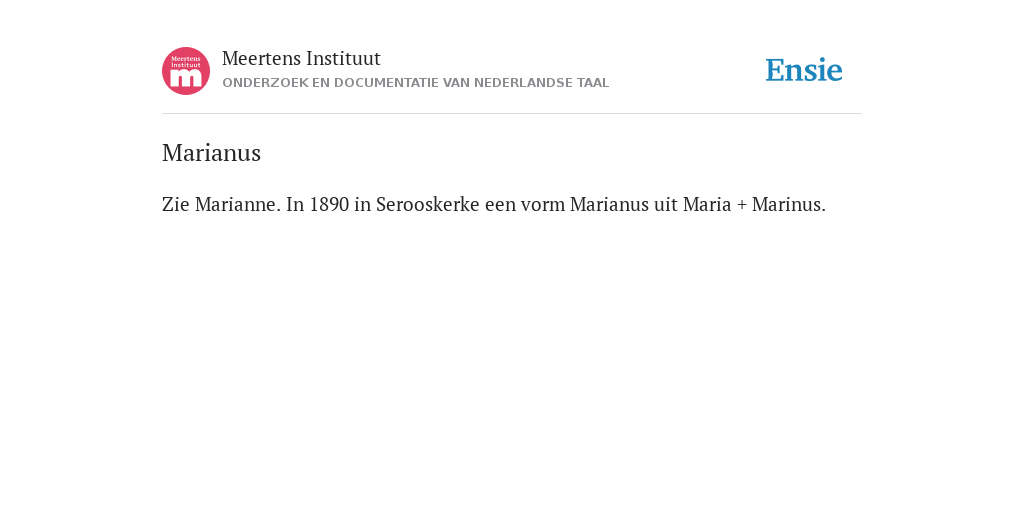Click the tagline Onderzoek en documentatie van Nederlandse taal
Viewport: 1024px width, 512px height.
point(415,83)
